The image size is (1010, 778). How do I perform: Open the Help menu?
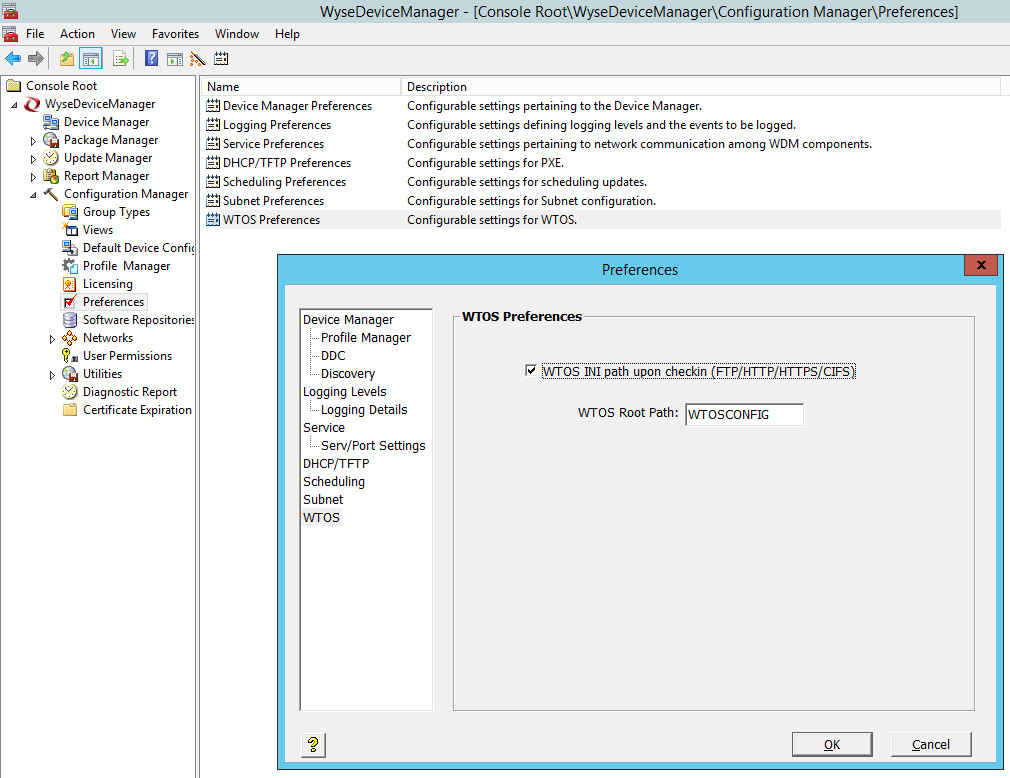[x=287, y=34]
